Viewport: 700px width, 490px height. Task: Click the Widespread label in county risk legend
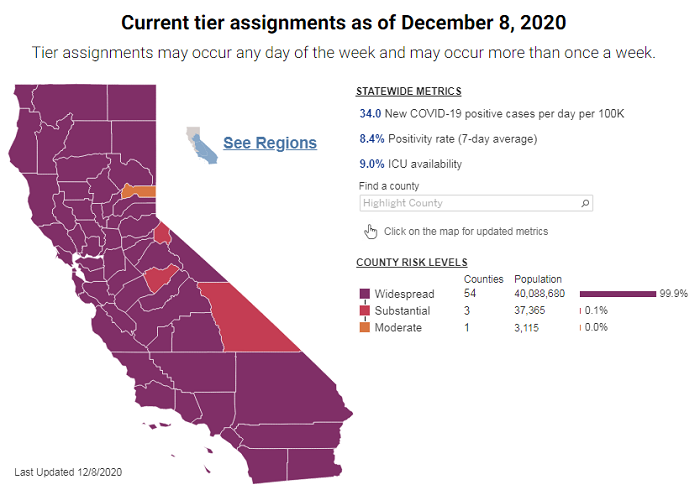click(x=402, y=295)
